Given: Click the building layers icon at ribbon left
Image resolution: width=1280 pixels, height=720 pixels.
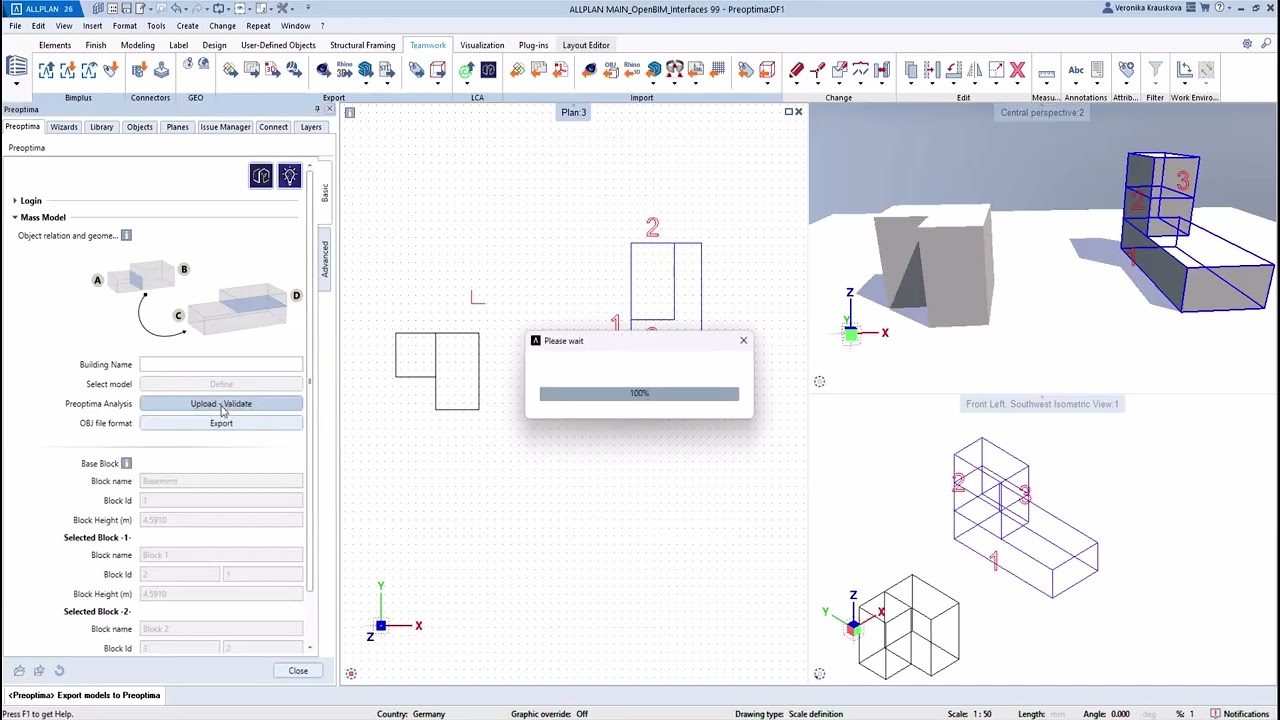Looking at the screenshot, I should click(x=16, y=68).
